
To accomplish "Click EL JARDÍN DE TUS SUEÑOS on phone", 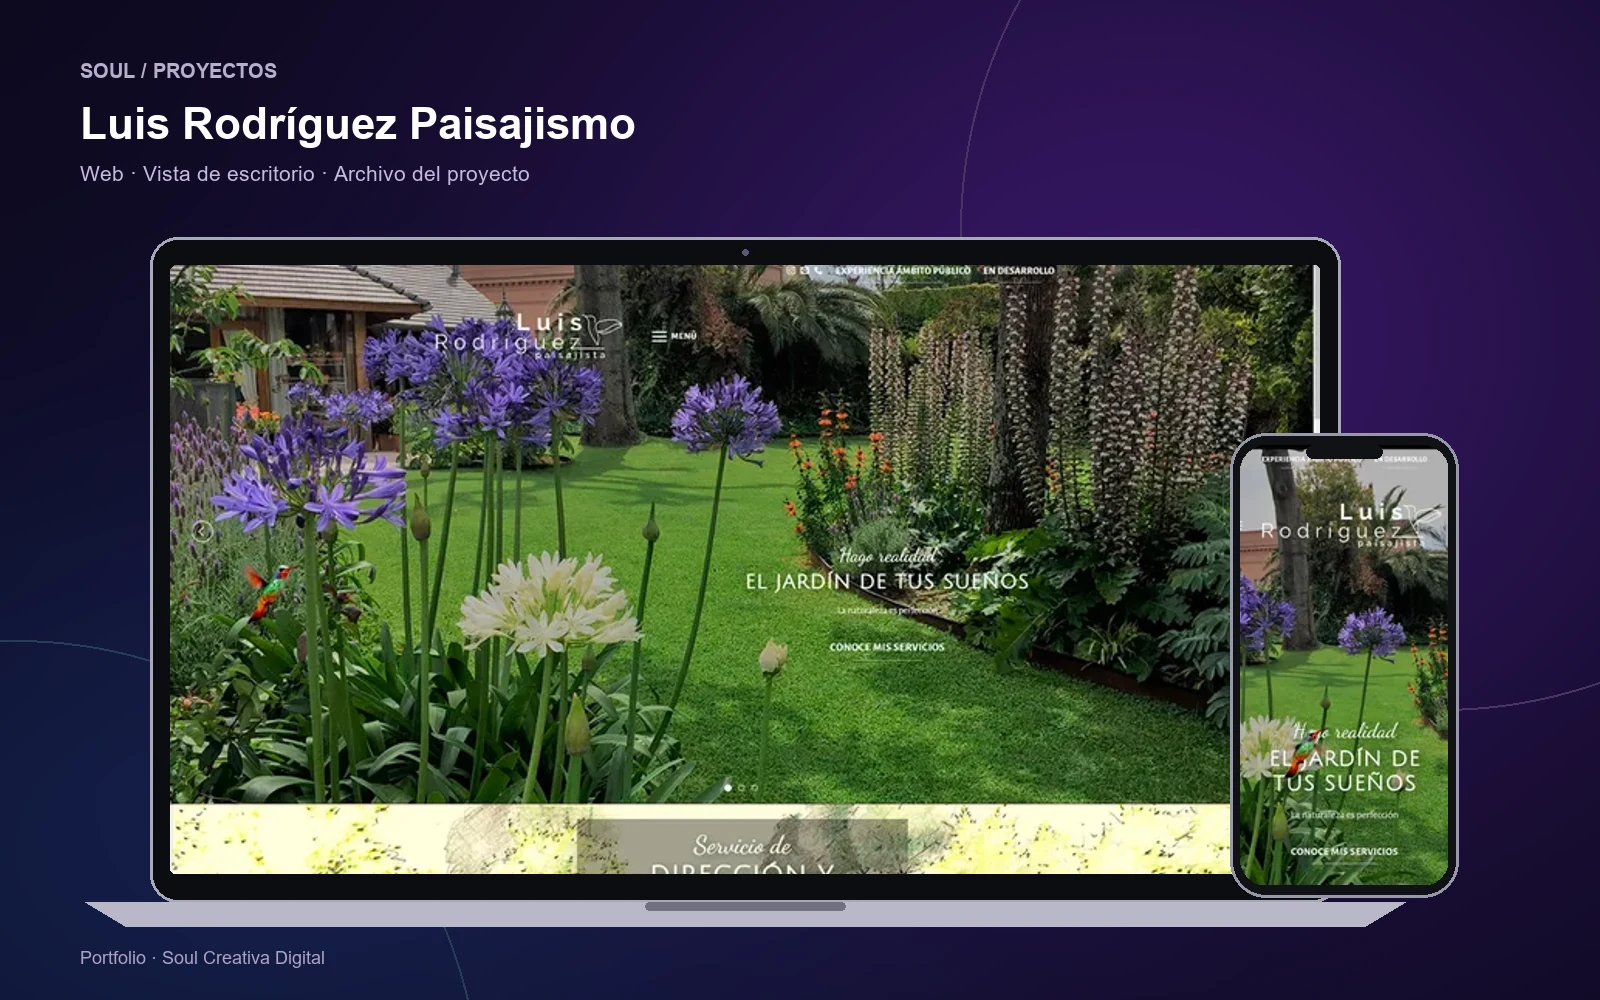I will [1344, 770].
